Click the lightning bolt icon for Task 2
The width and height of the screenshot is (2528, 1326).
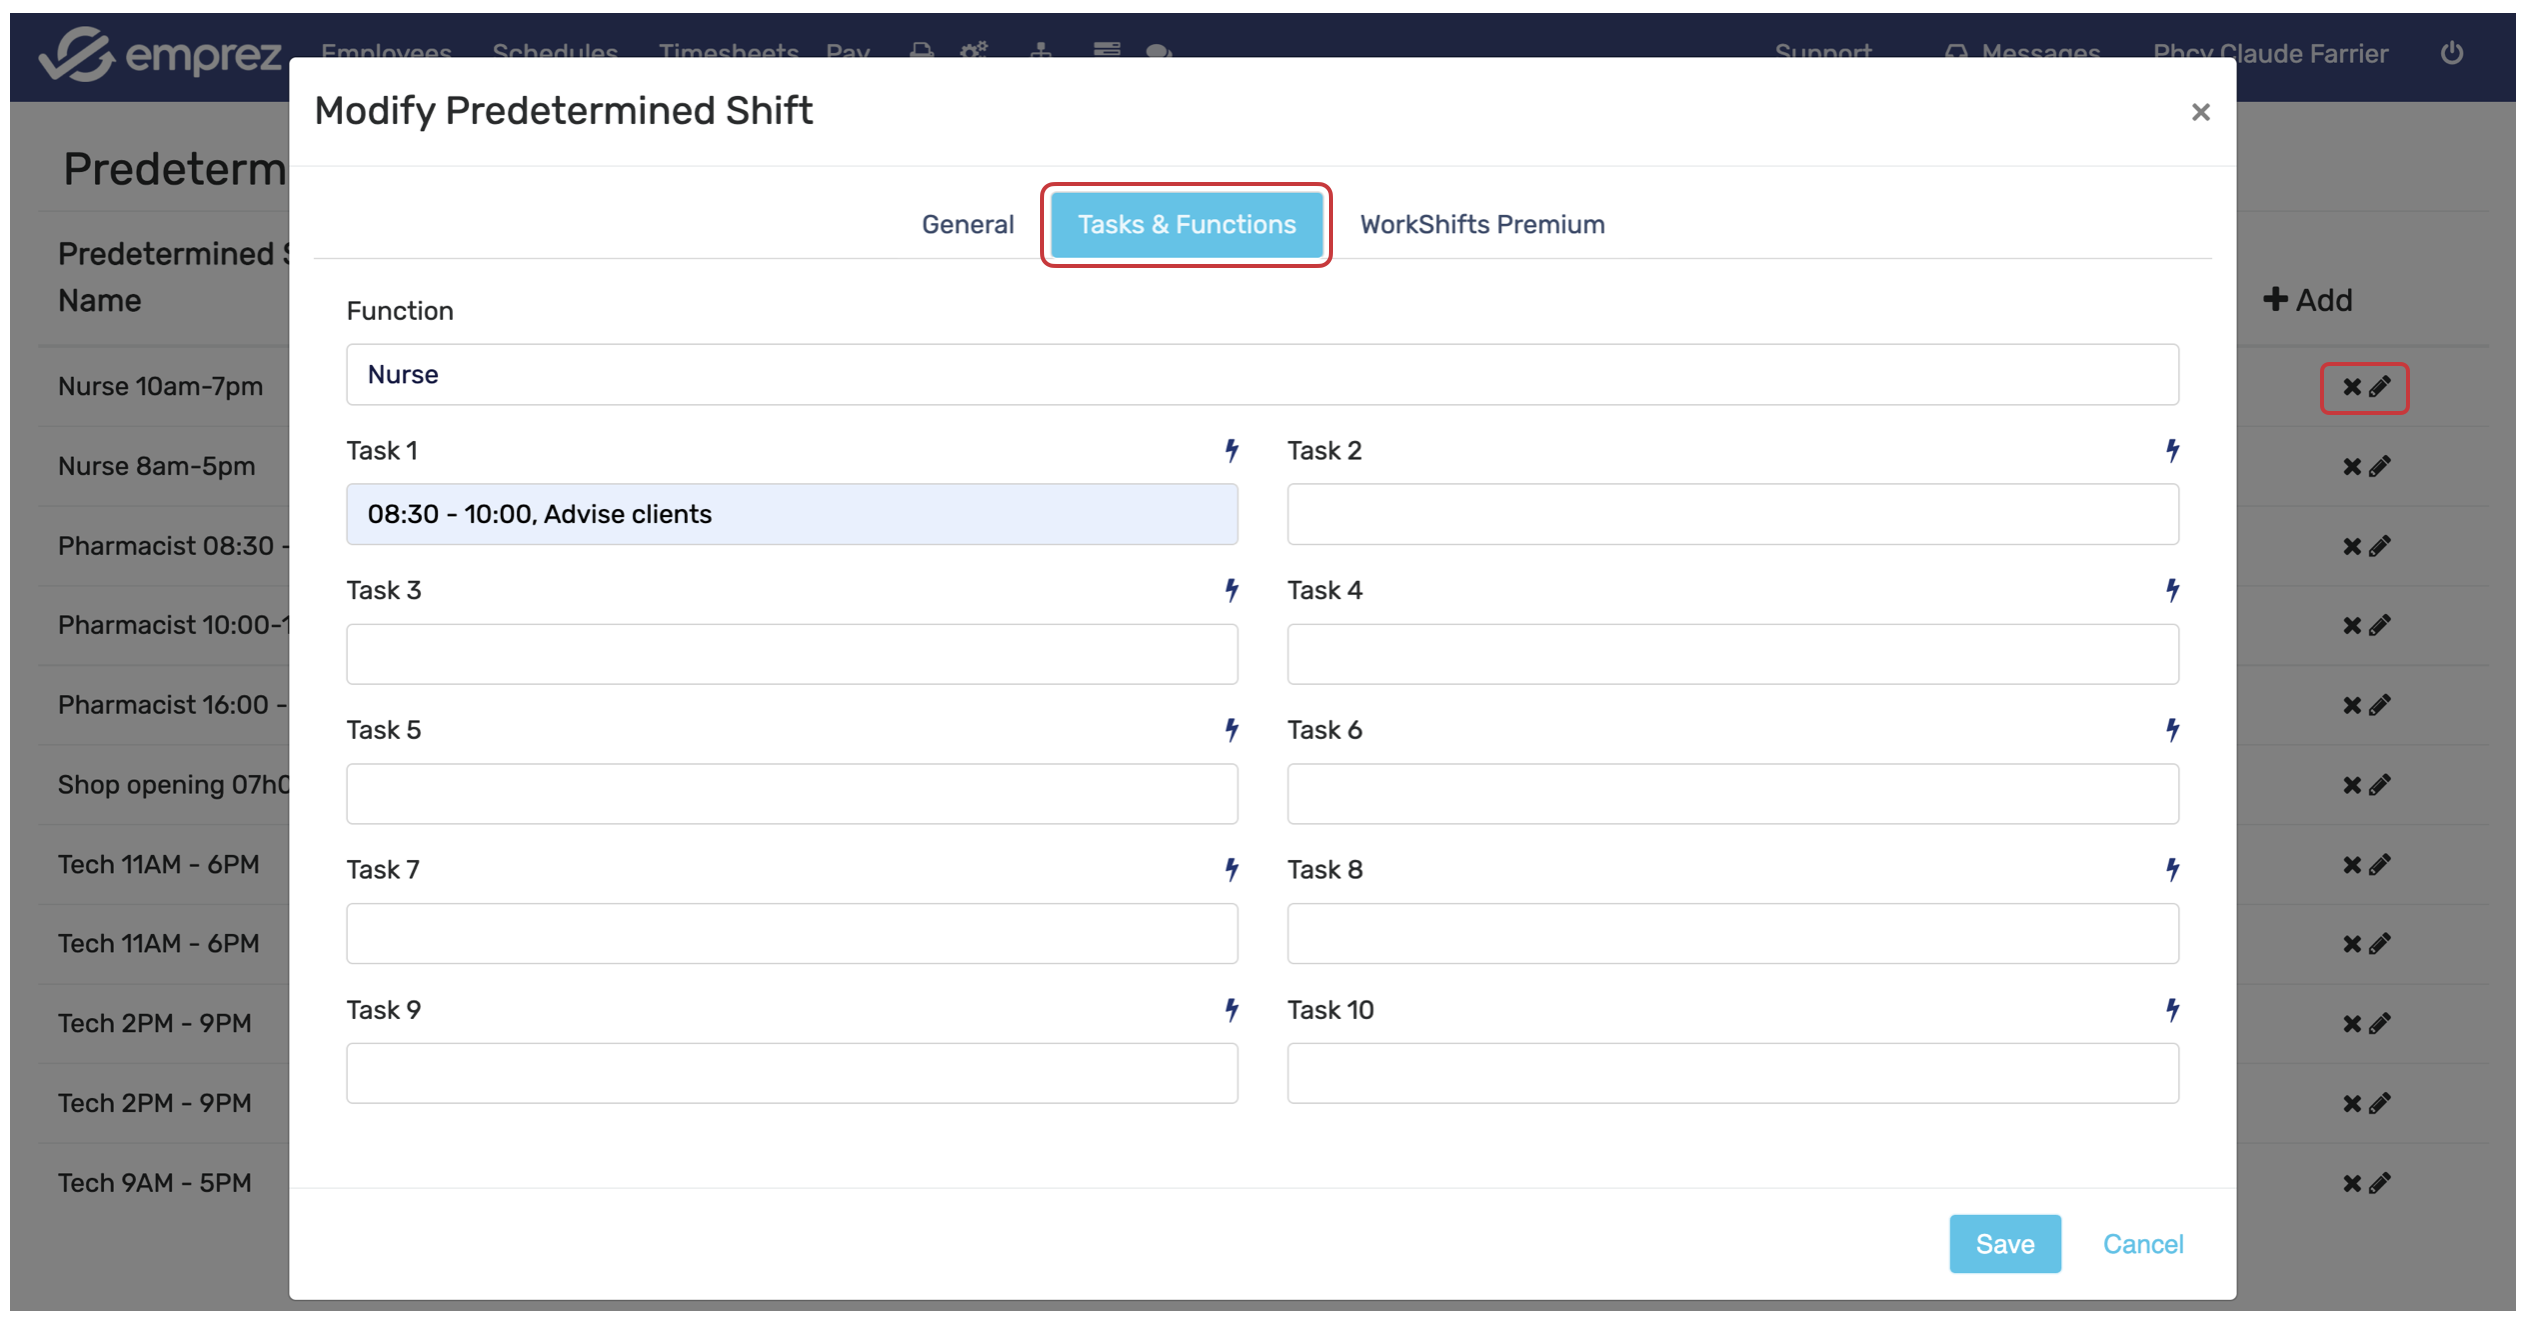[2172, 451]
